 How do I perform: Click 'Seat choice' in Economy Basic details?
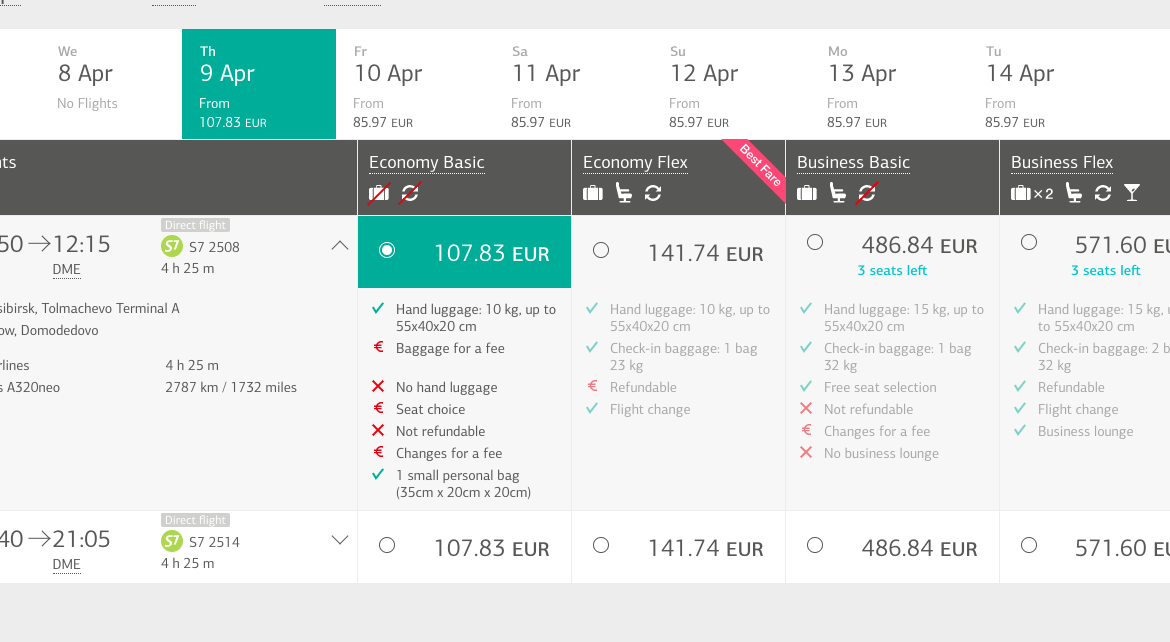(x=431, y=409)
